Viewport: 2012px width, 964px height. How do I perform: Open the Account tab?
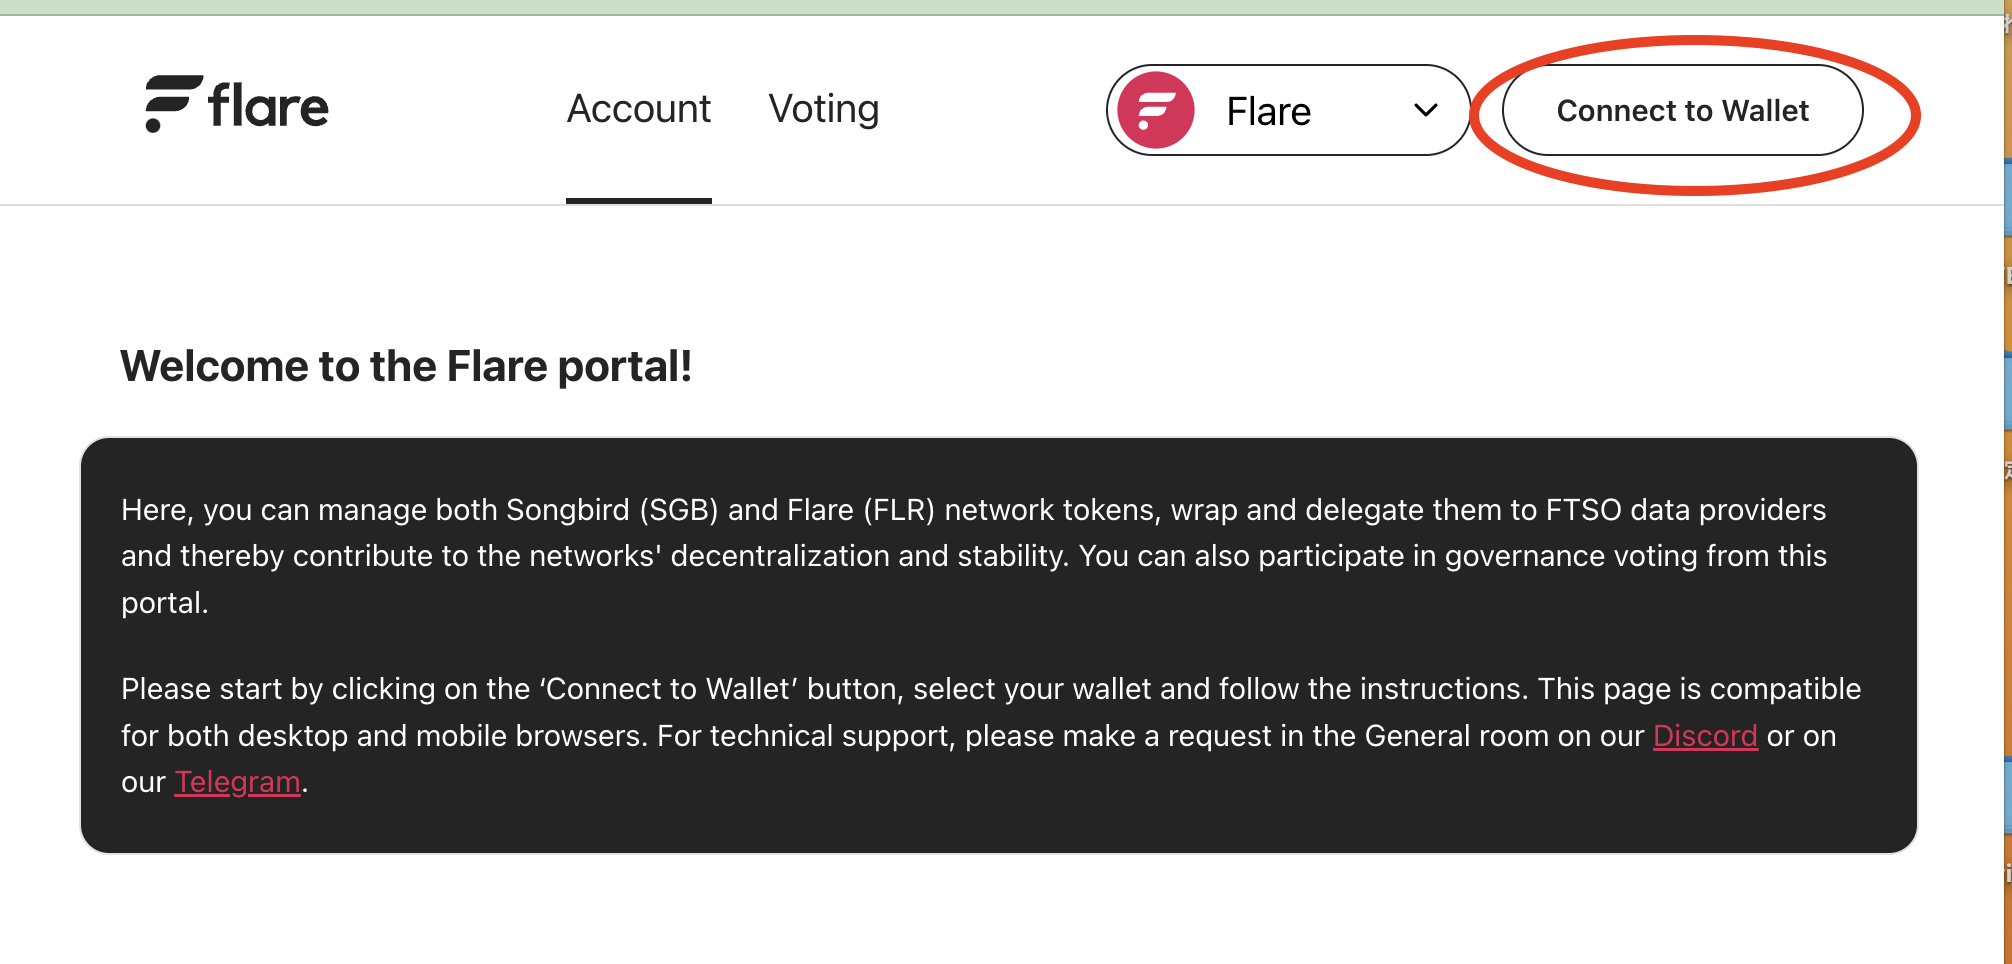coord(639,109)
